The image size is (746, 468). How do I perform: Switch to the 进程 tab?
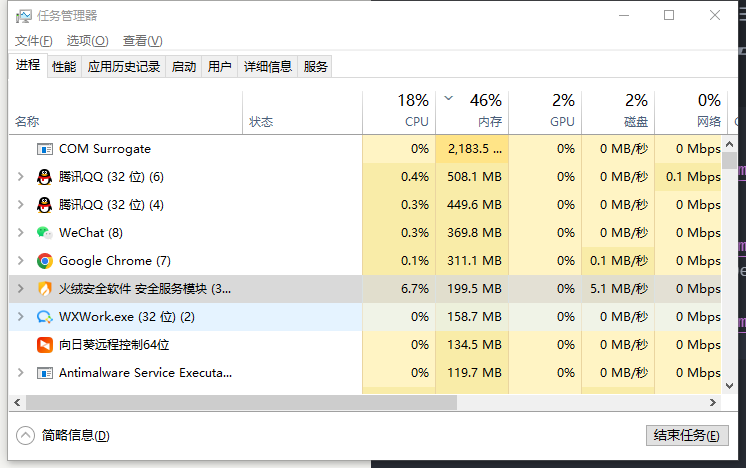(x=28, y=65)
